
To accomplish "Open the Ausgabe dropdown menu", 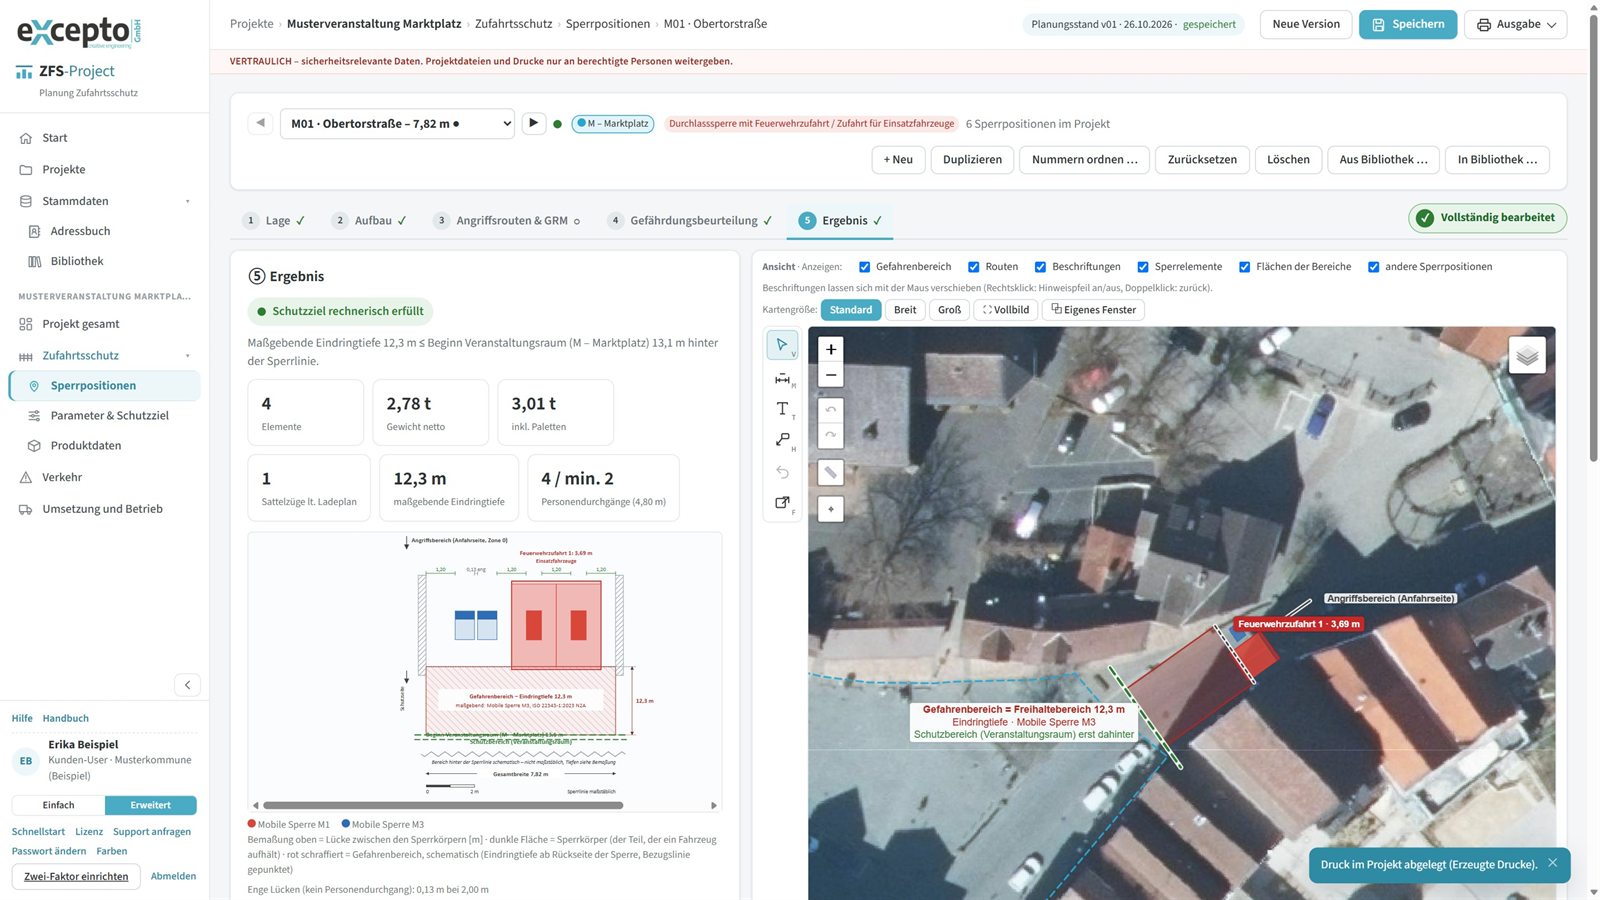I will 1515,24.
